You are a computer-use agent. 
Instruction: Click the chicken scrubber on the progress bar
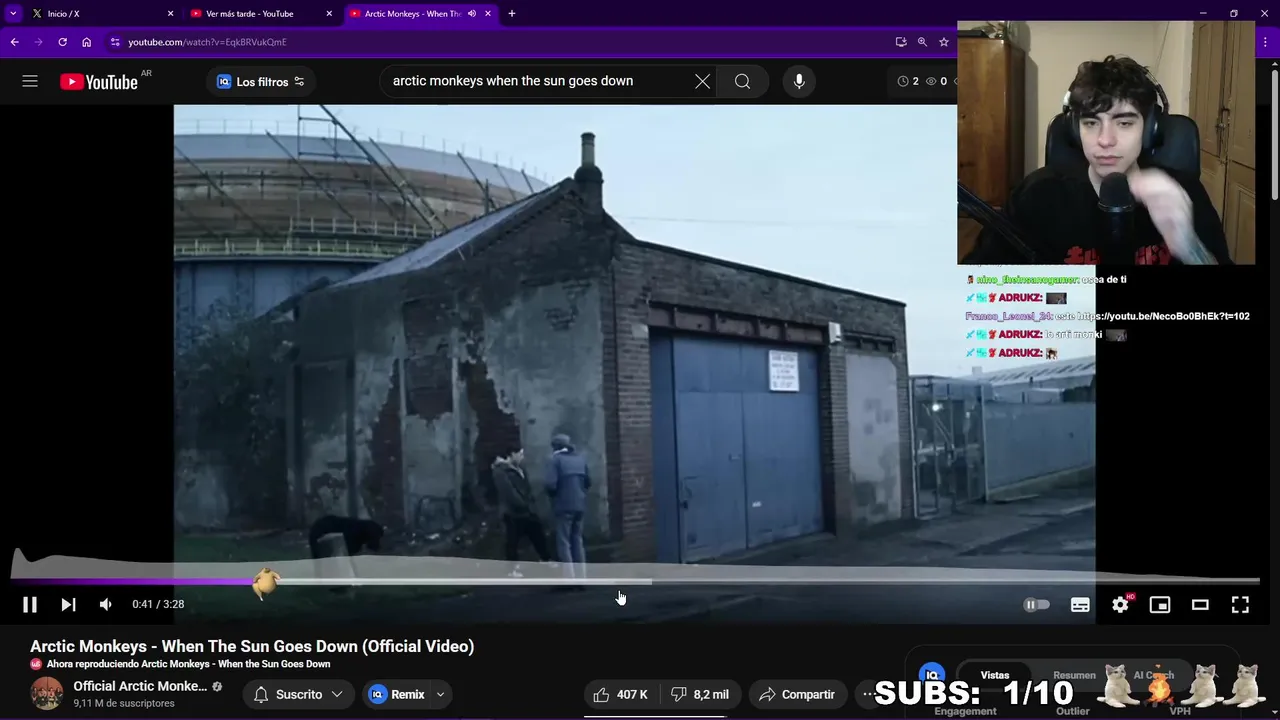click(265, 582)
